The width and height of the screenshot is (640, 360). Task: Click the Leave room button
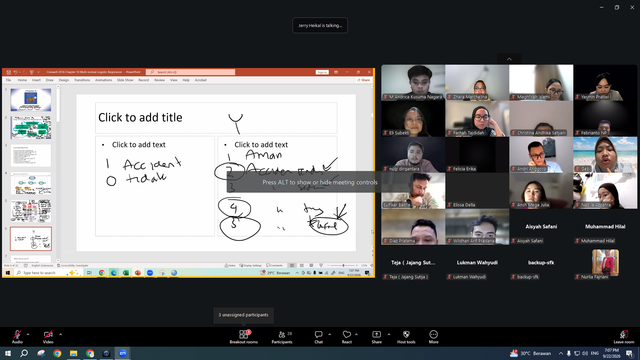click(x=624, y=337)
